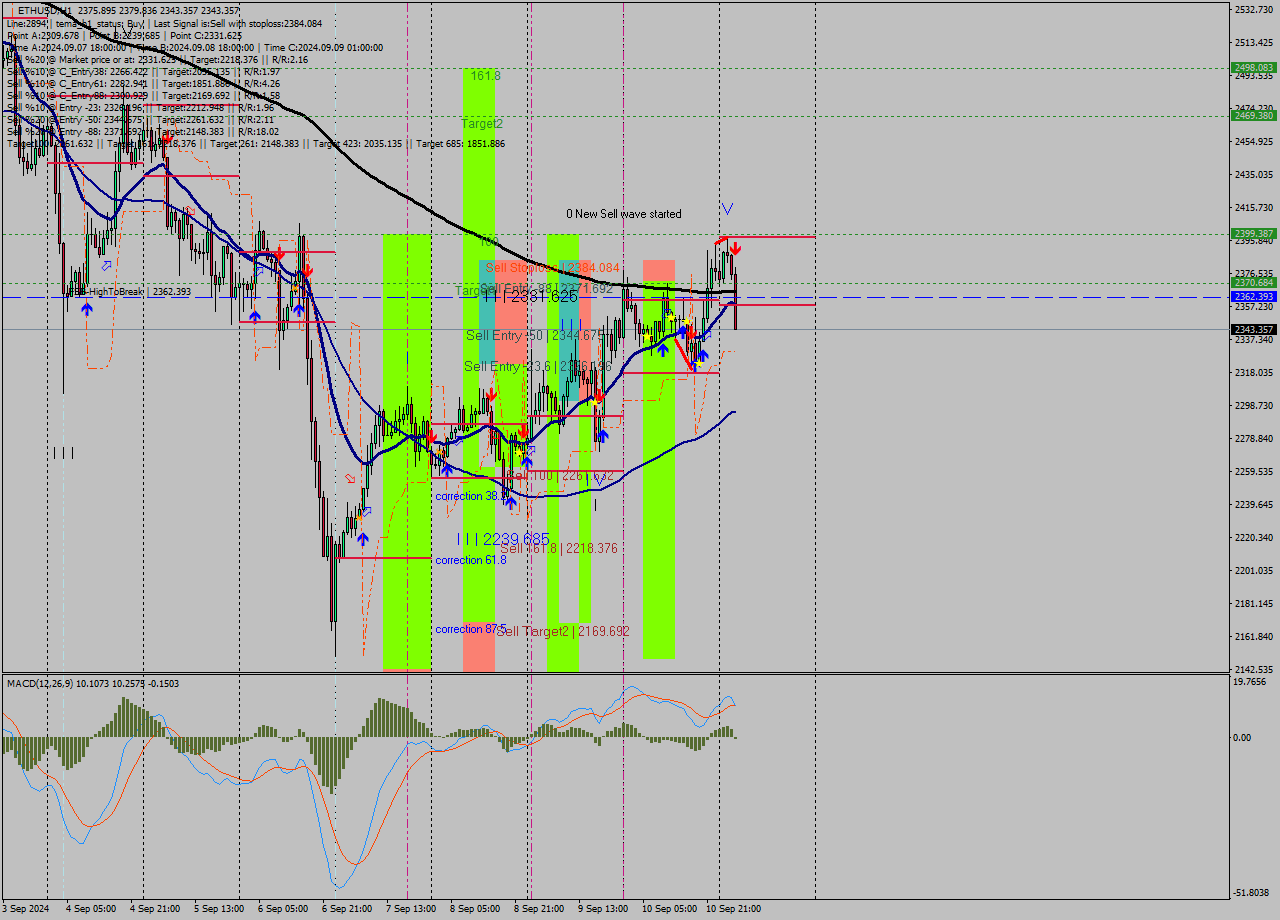
Task: Click the black current price tag 2343.357
Action: tap(1253, 329)
